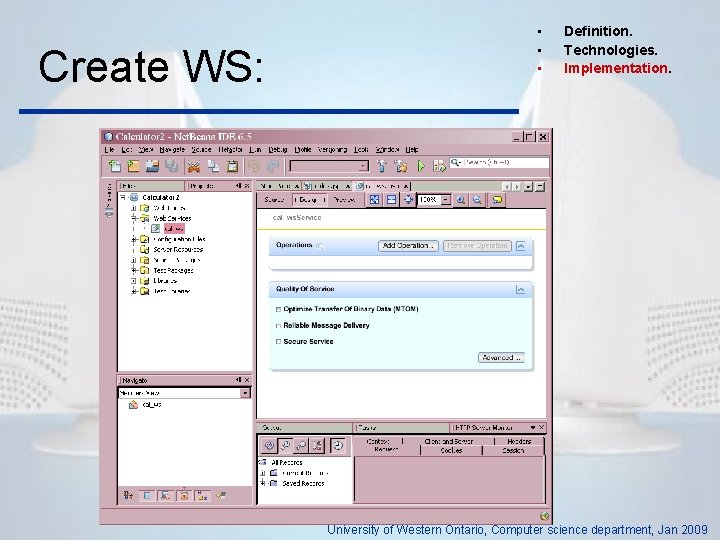The height and width of the screenshot is (540, 720).
Task: Open the zoom percentage dropdown
Action: (446, 200)
